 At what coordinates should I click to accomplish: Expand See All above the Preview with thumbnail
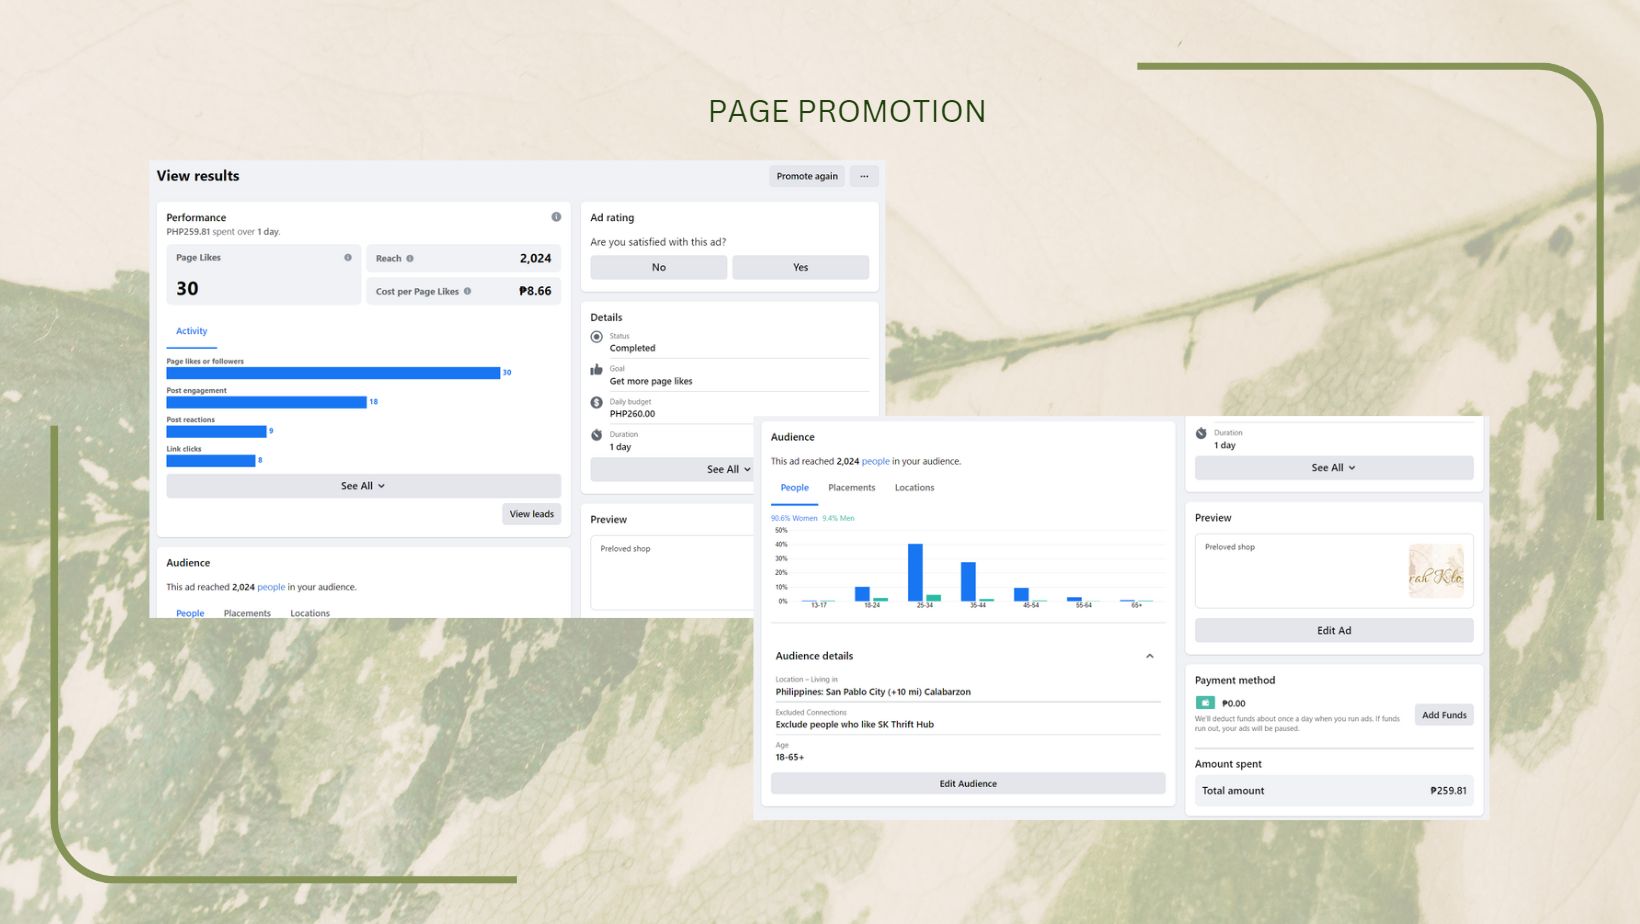1334,468
